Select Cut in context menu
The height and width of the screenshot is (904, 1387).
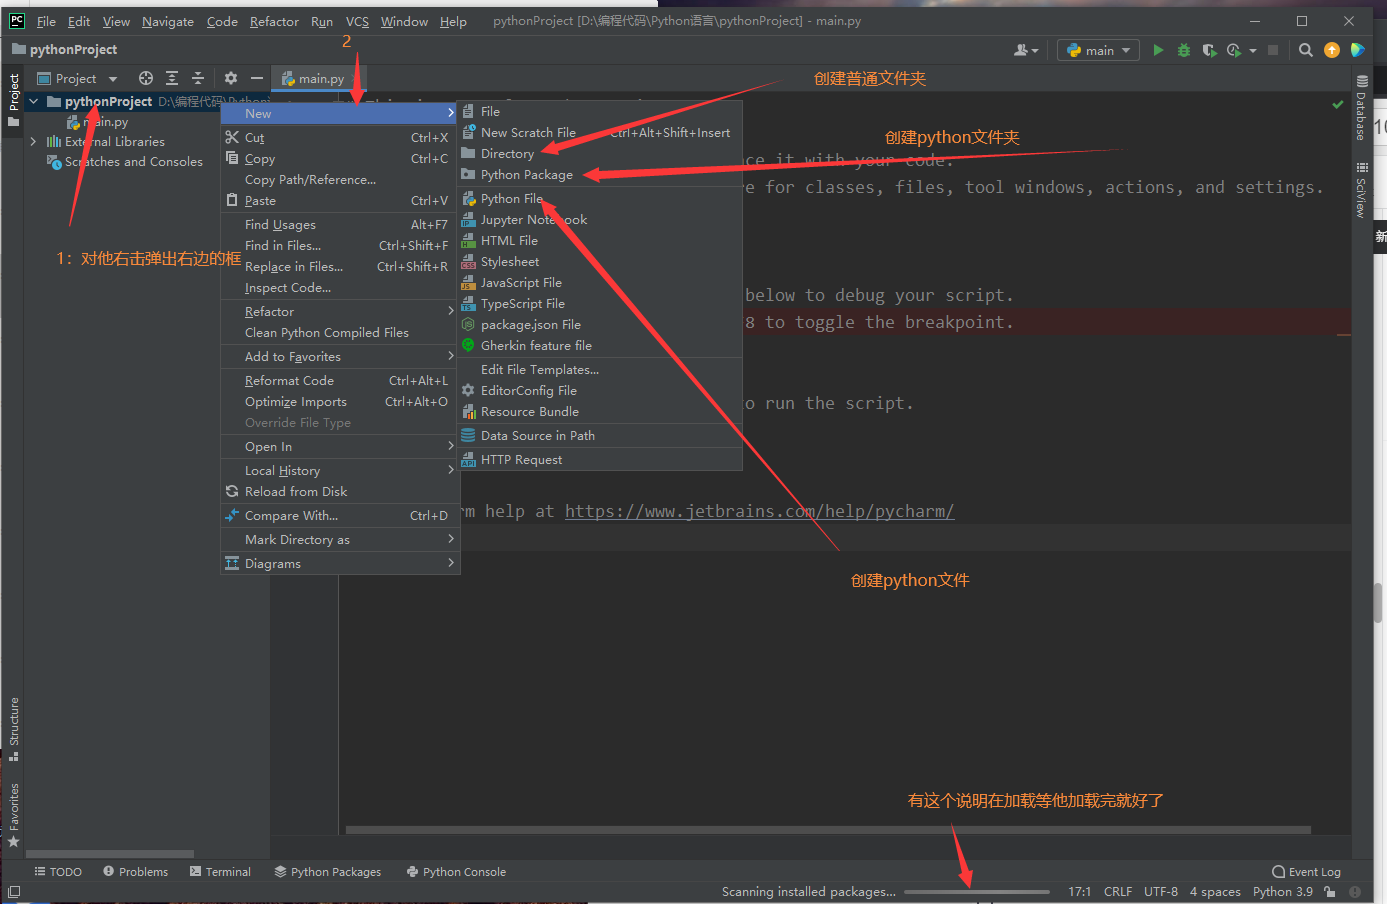[340, 138]
